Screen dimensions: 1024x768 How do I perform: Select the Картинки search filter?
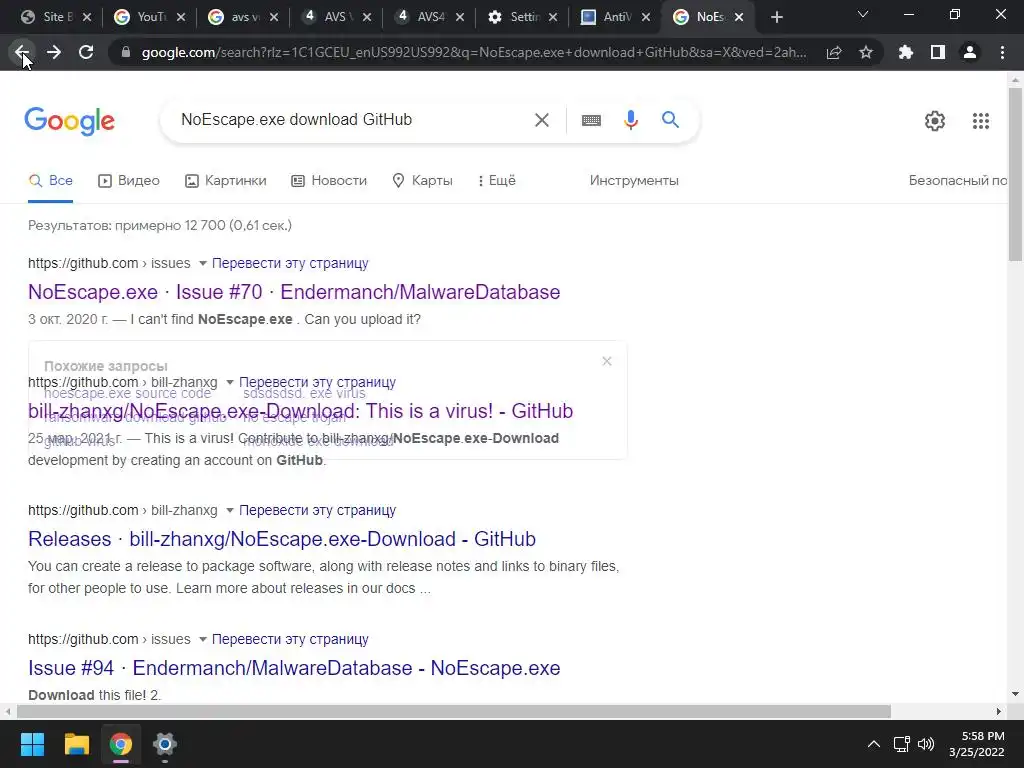click(226, 180)
